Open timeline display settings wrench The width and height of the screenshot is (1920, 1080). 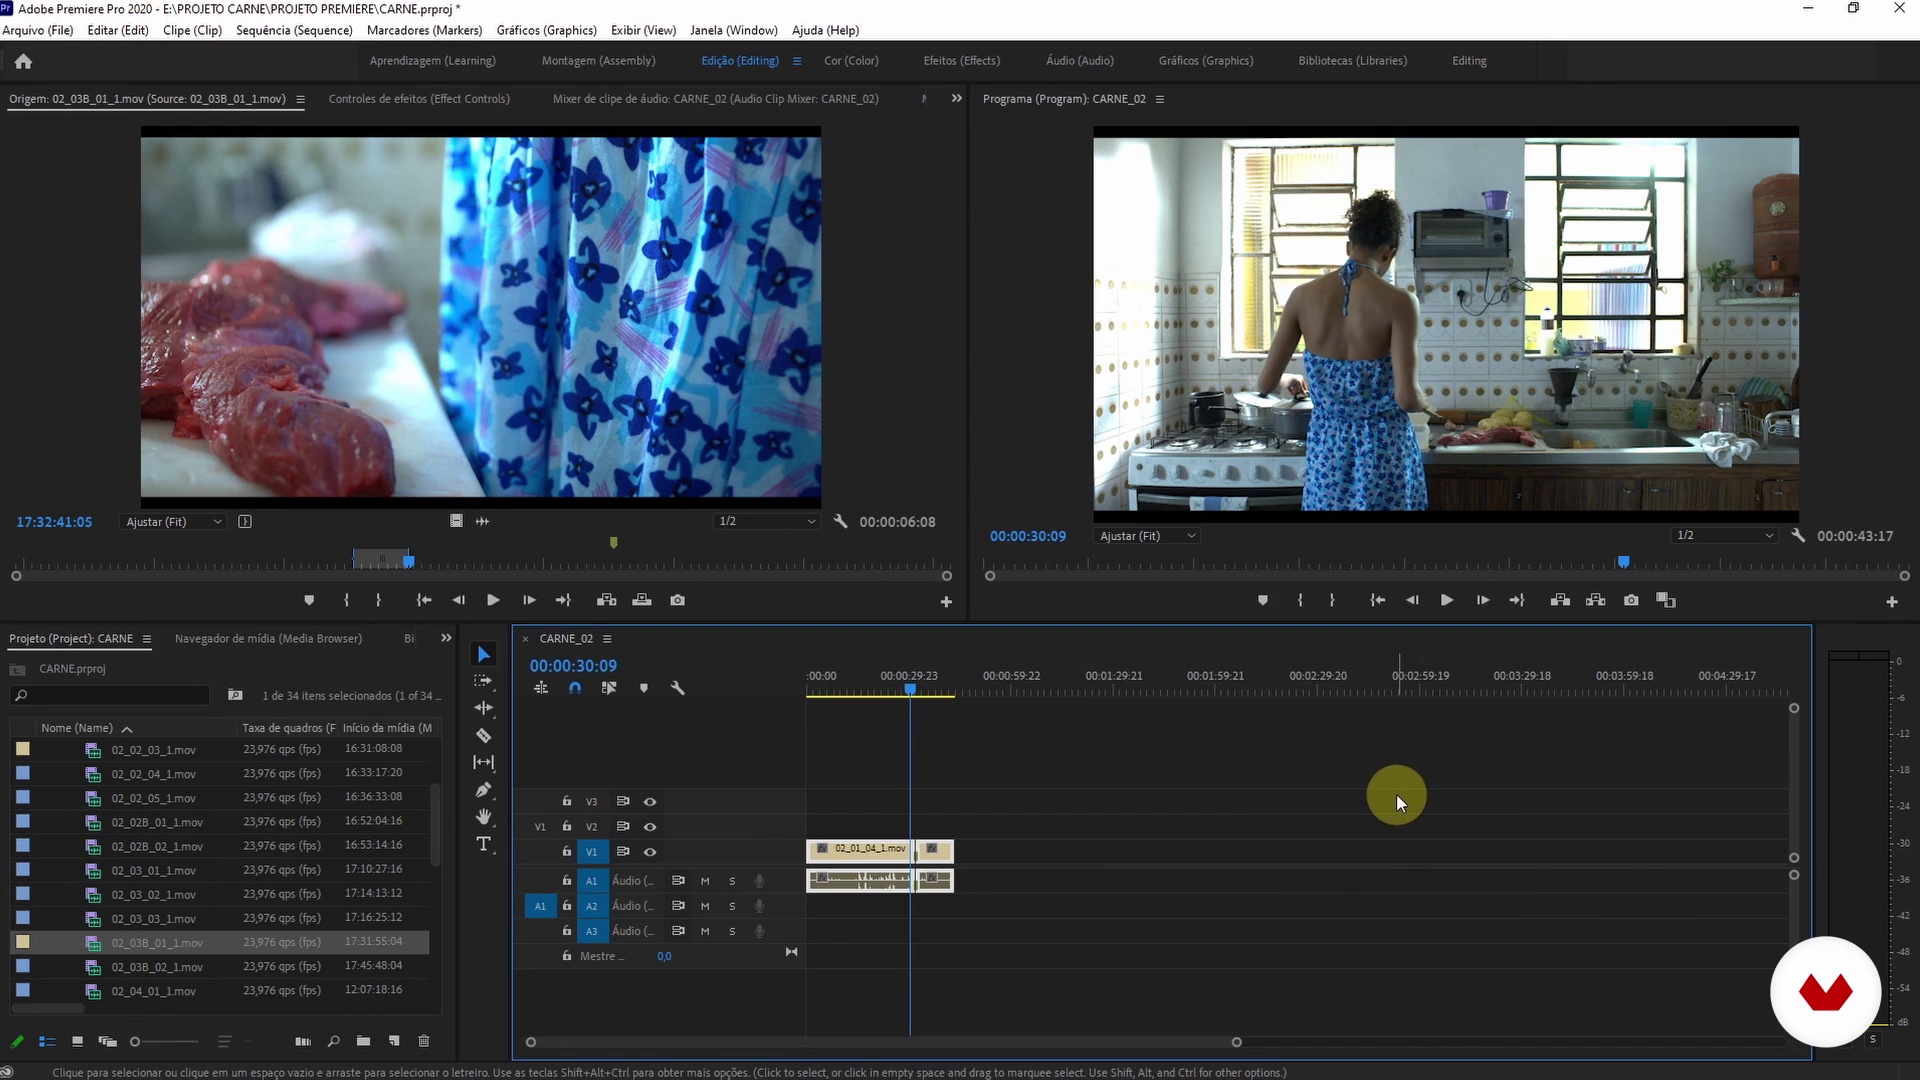point(677,688)
